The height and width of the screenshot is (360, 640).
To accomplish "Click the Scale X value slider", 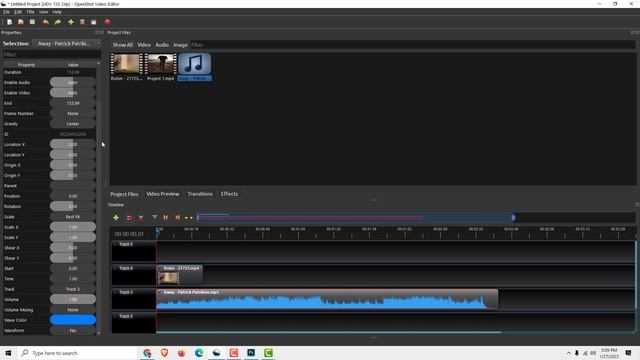I will click(x=73, y=227).
